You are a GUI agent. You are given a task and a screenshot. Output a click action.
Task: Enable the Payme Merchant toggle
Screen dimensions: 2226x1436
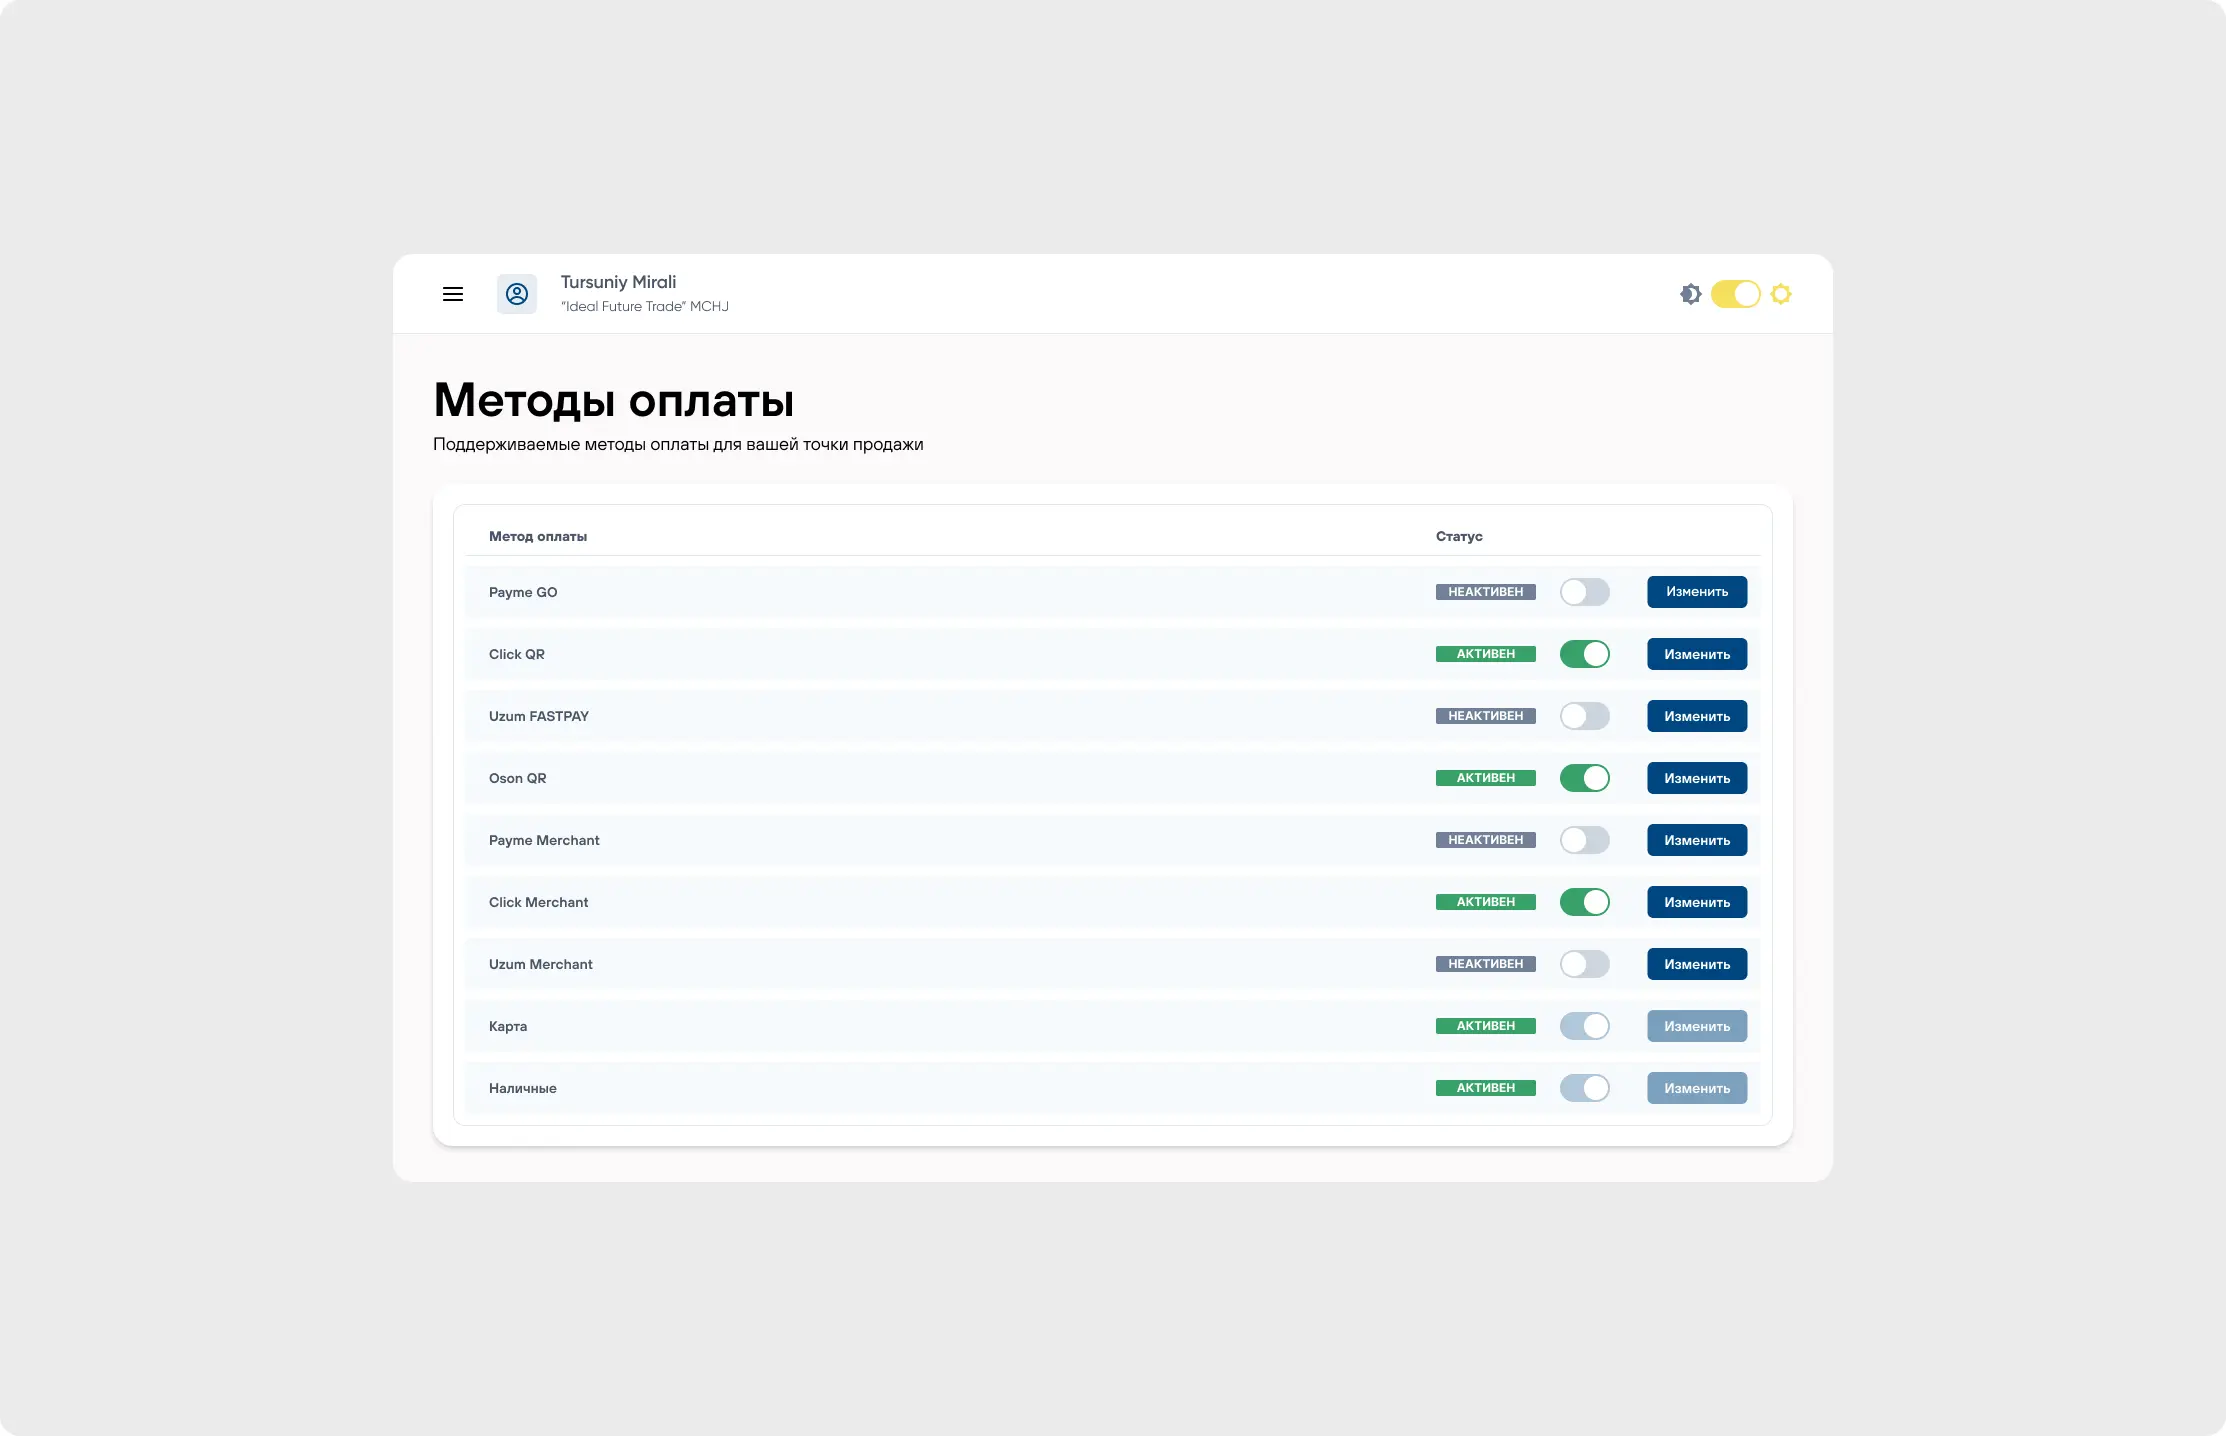1585,840
